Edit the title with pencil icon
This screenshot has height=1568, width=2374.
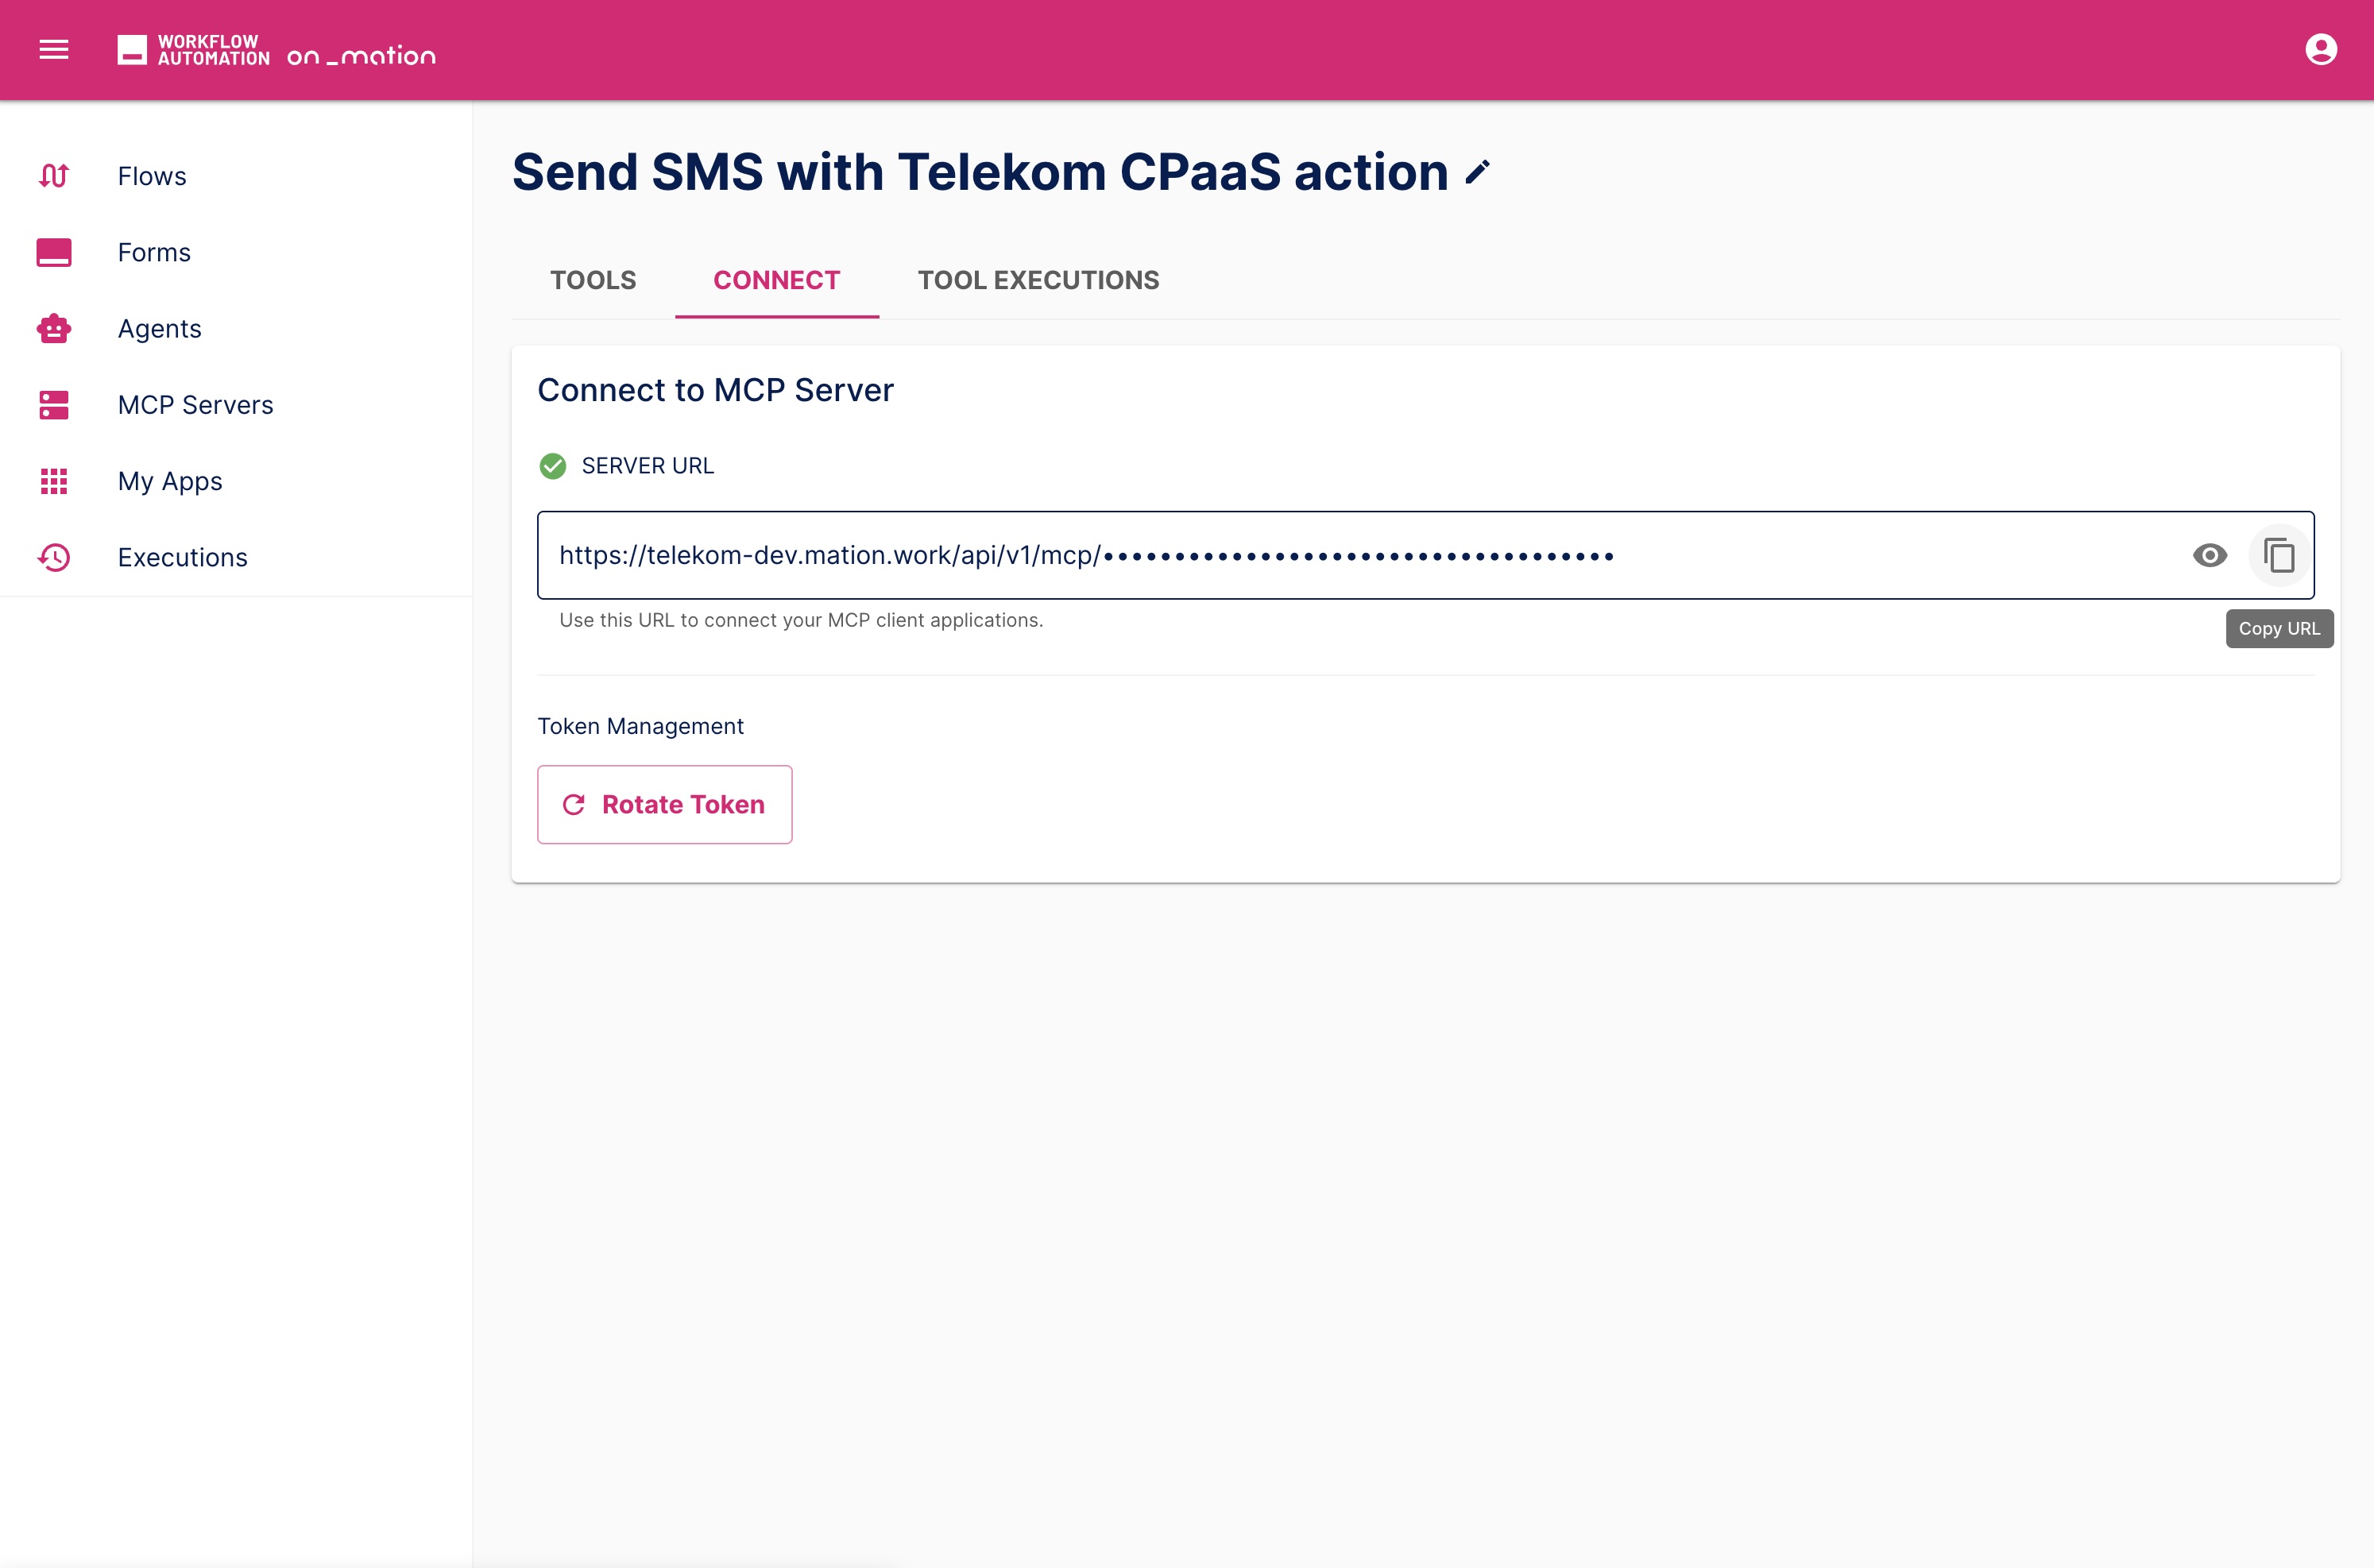tap(1477, 172)
